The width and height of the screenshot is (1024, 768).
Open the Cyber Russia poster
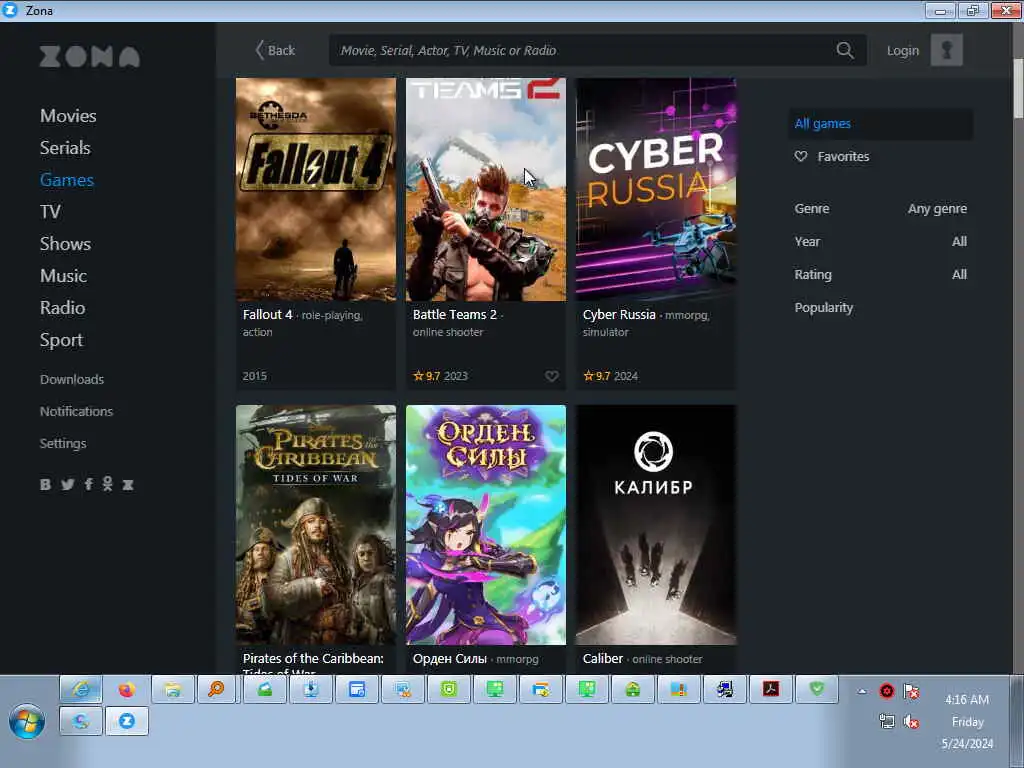click(656, 189)
